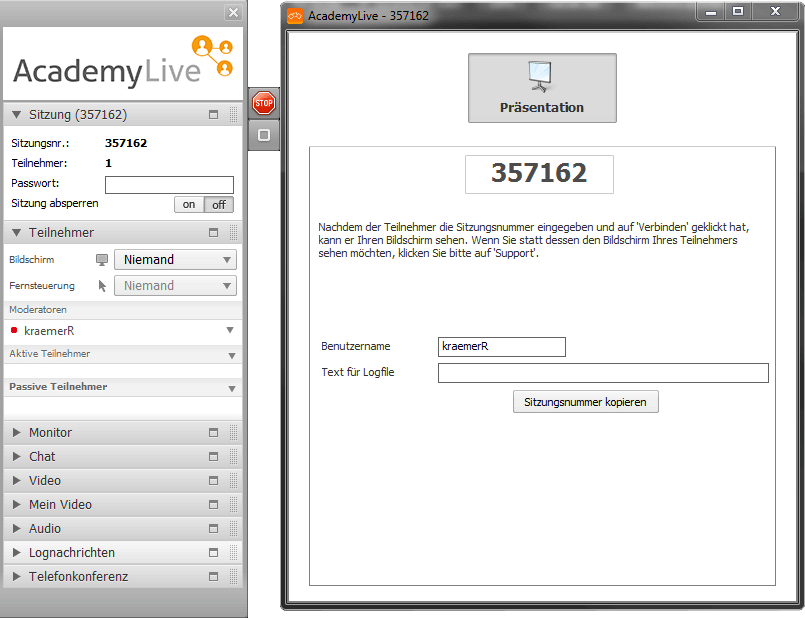Focus the Passwort input field
Image resolution: width=805 pixels, height=618 pixels.
(x=169, y=185)
